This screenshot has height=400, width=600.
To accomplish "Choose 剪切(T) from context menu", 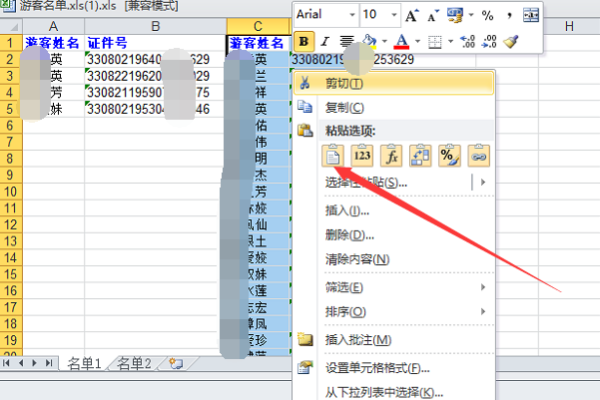I will tap(393, 83).
